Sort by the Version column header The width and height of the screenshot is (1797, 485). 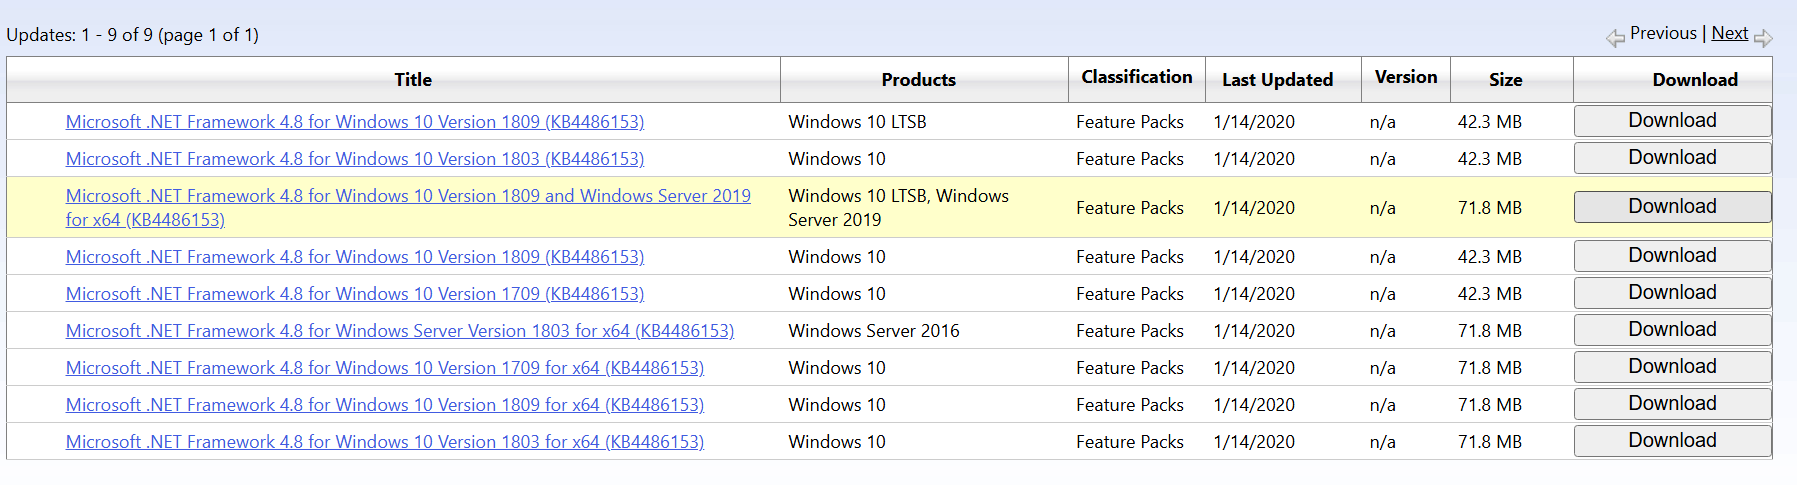tap(1405, 77)
